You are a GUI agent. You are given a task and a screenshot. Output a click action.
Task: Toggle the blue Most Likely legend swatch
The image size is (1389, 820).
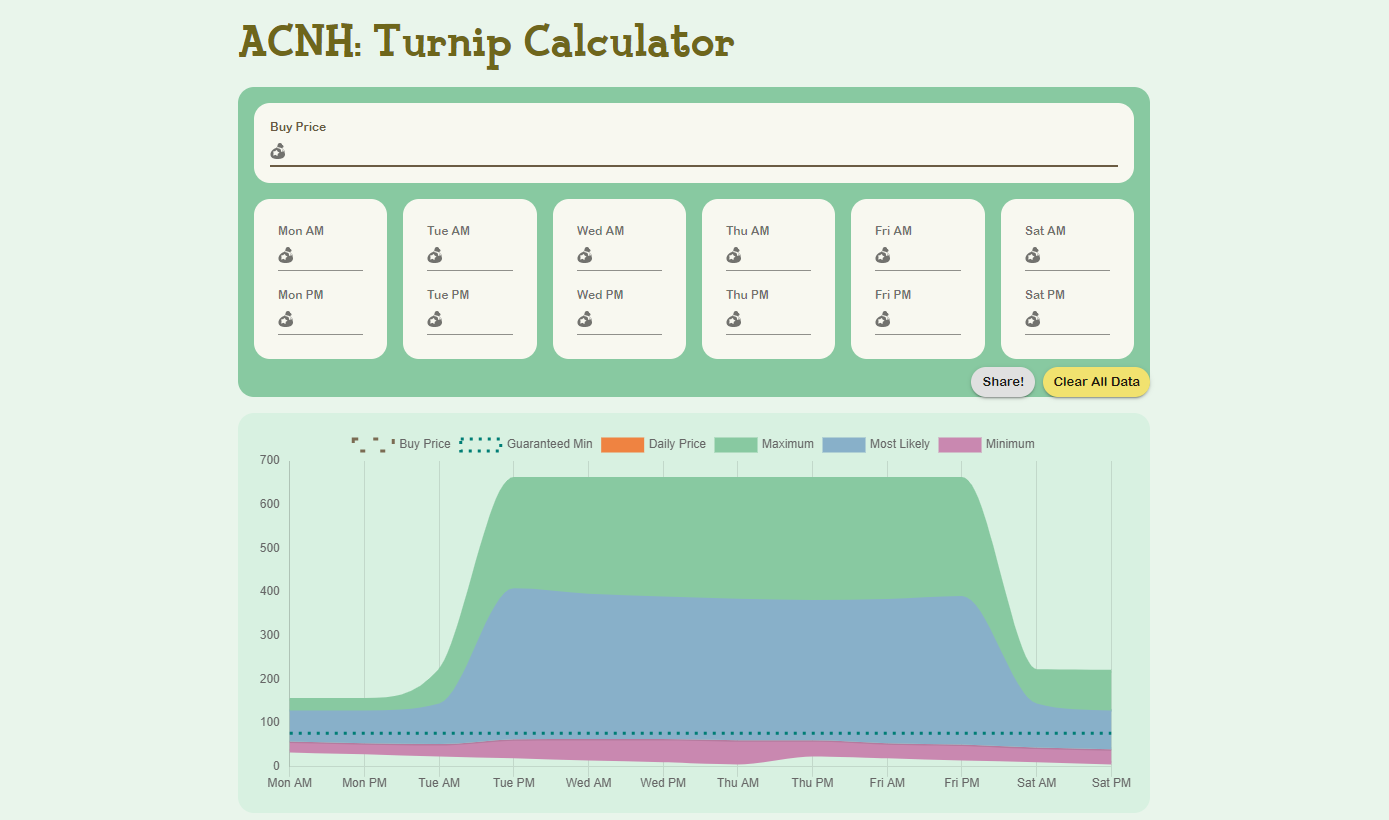(x=844, y=444)
